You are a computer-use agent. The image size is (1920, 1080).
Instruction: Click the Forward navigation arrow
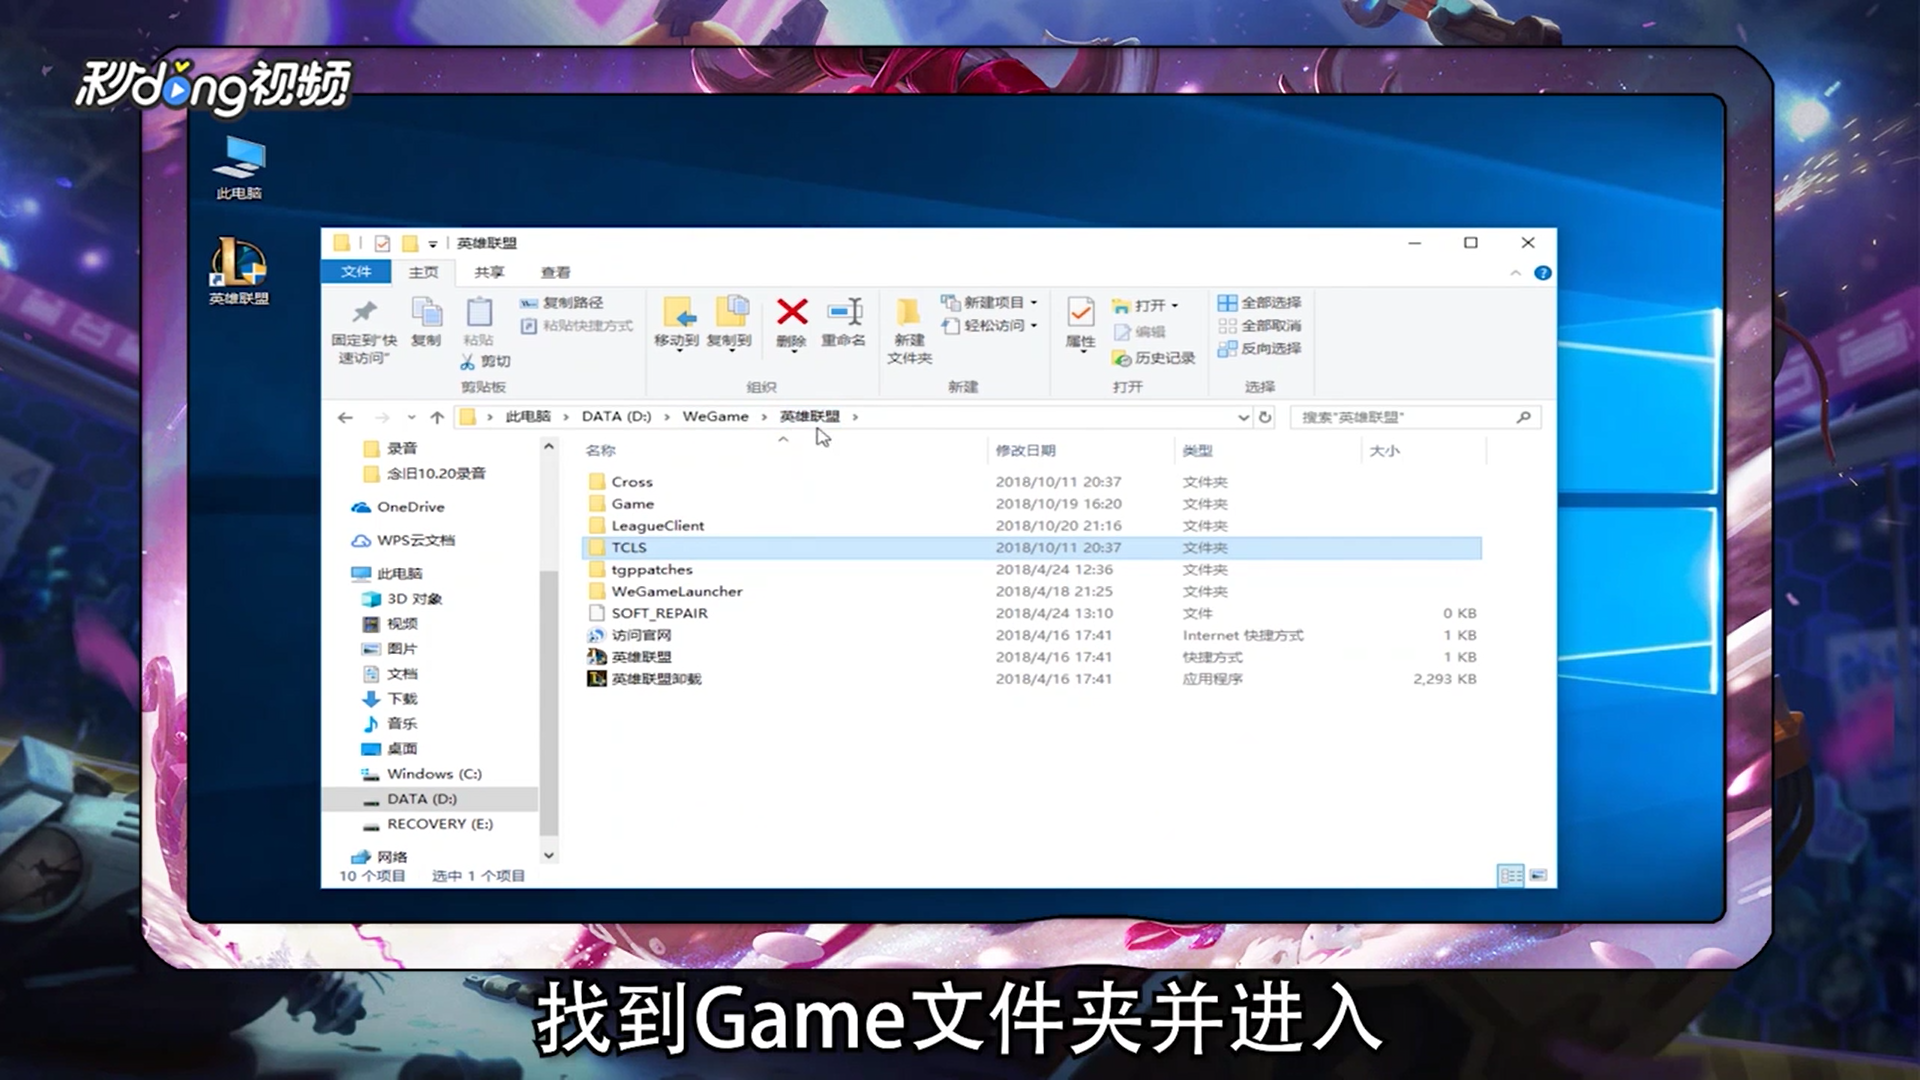point(381,417)
